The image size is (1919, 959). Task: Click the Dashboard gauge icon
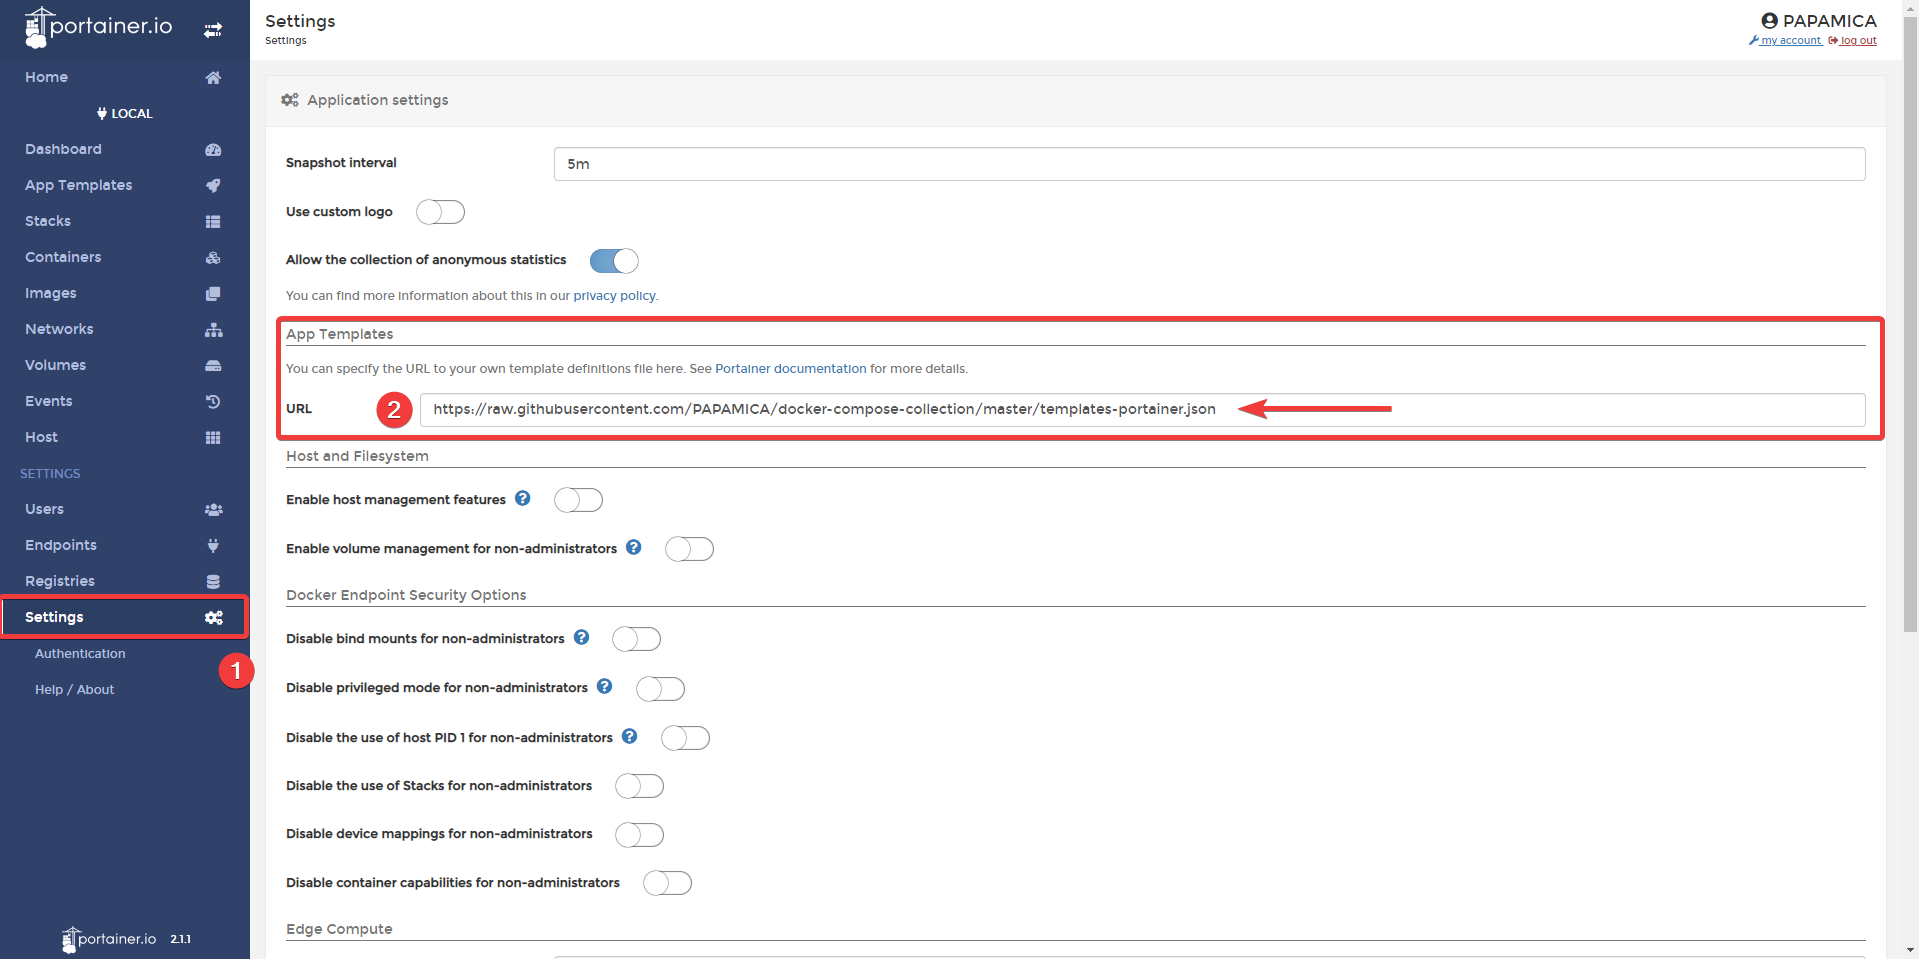pos(213,149)
